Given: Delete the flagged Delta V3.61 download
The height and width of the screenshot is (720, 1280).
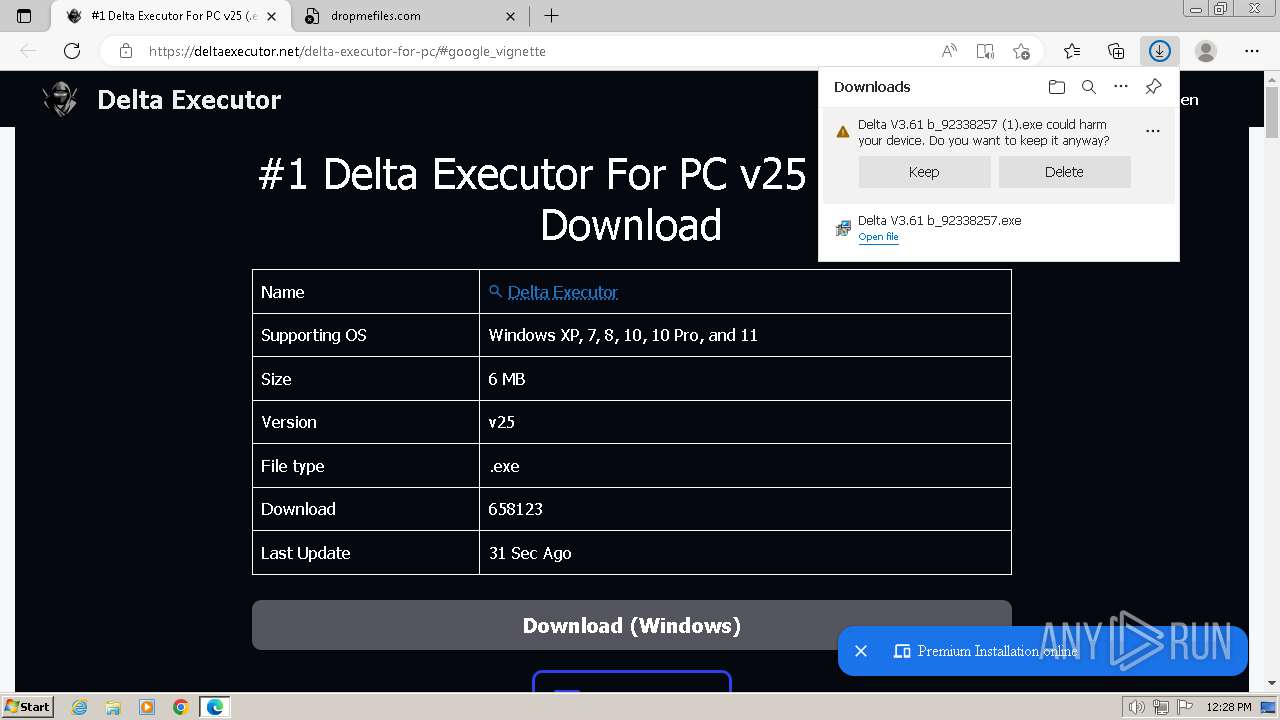Looking at the screenshot, I should (1064, 172).
